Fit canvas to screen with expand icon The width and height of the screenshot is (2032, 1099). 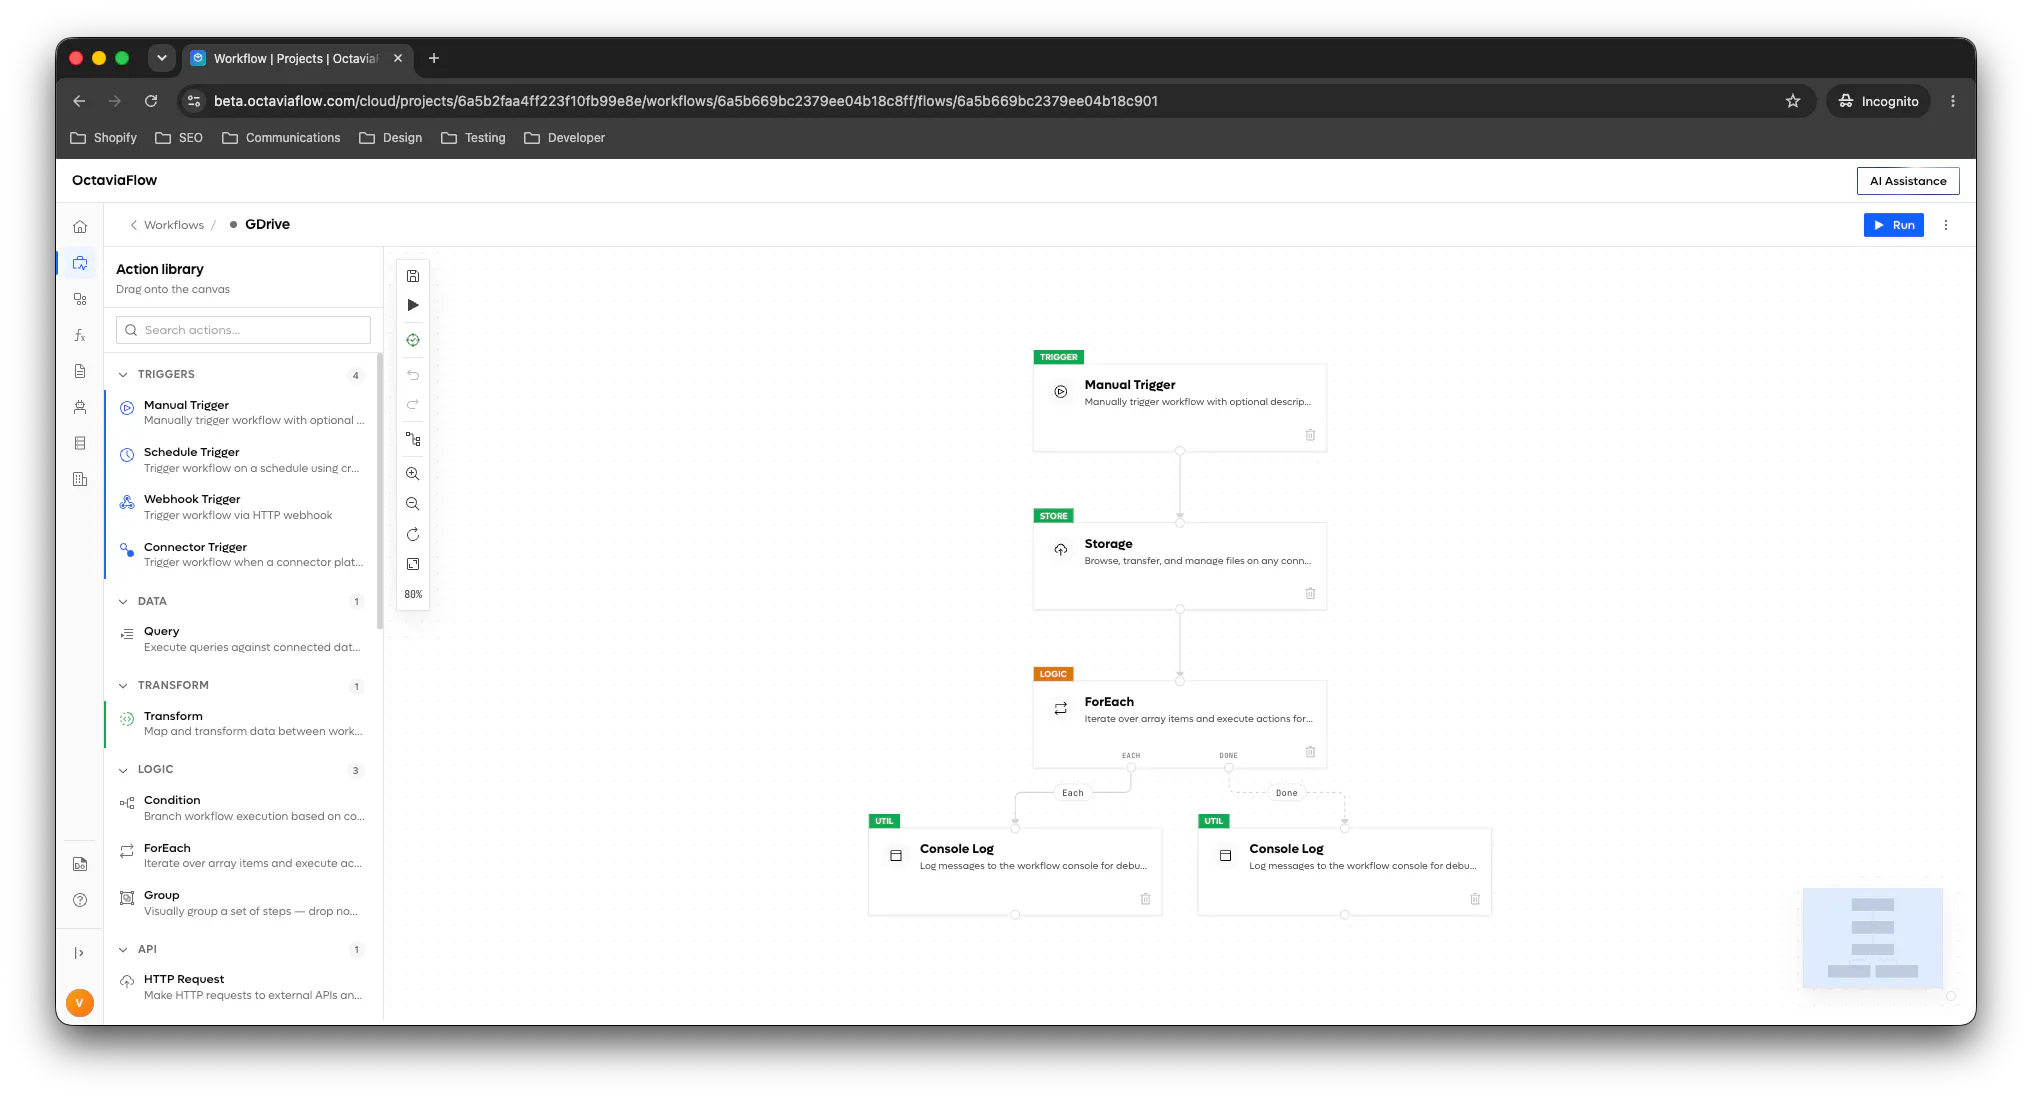point(413,564)
